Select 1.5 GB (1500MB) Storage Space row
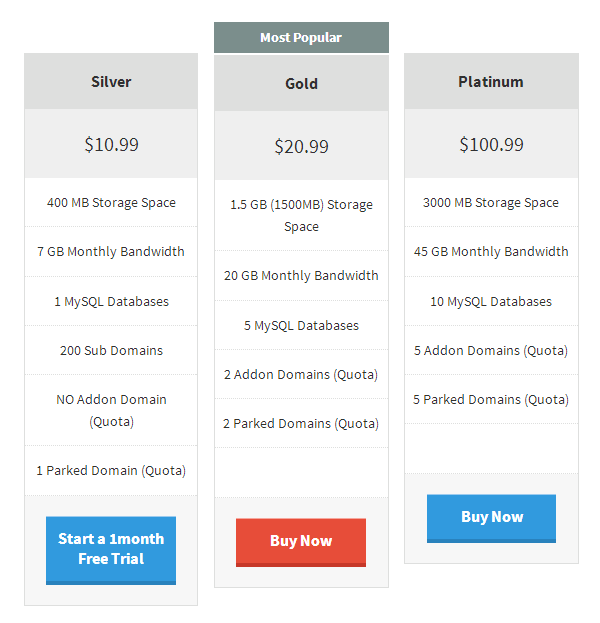The height and width of the screenshot is (623, 600). 301,215
